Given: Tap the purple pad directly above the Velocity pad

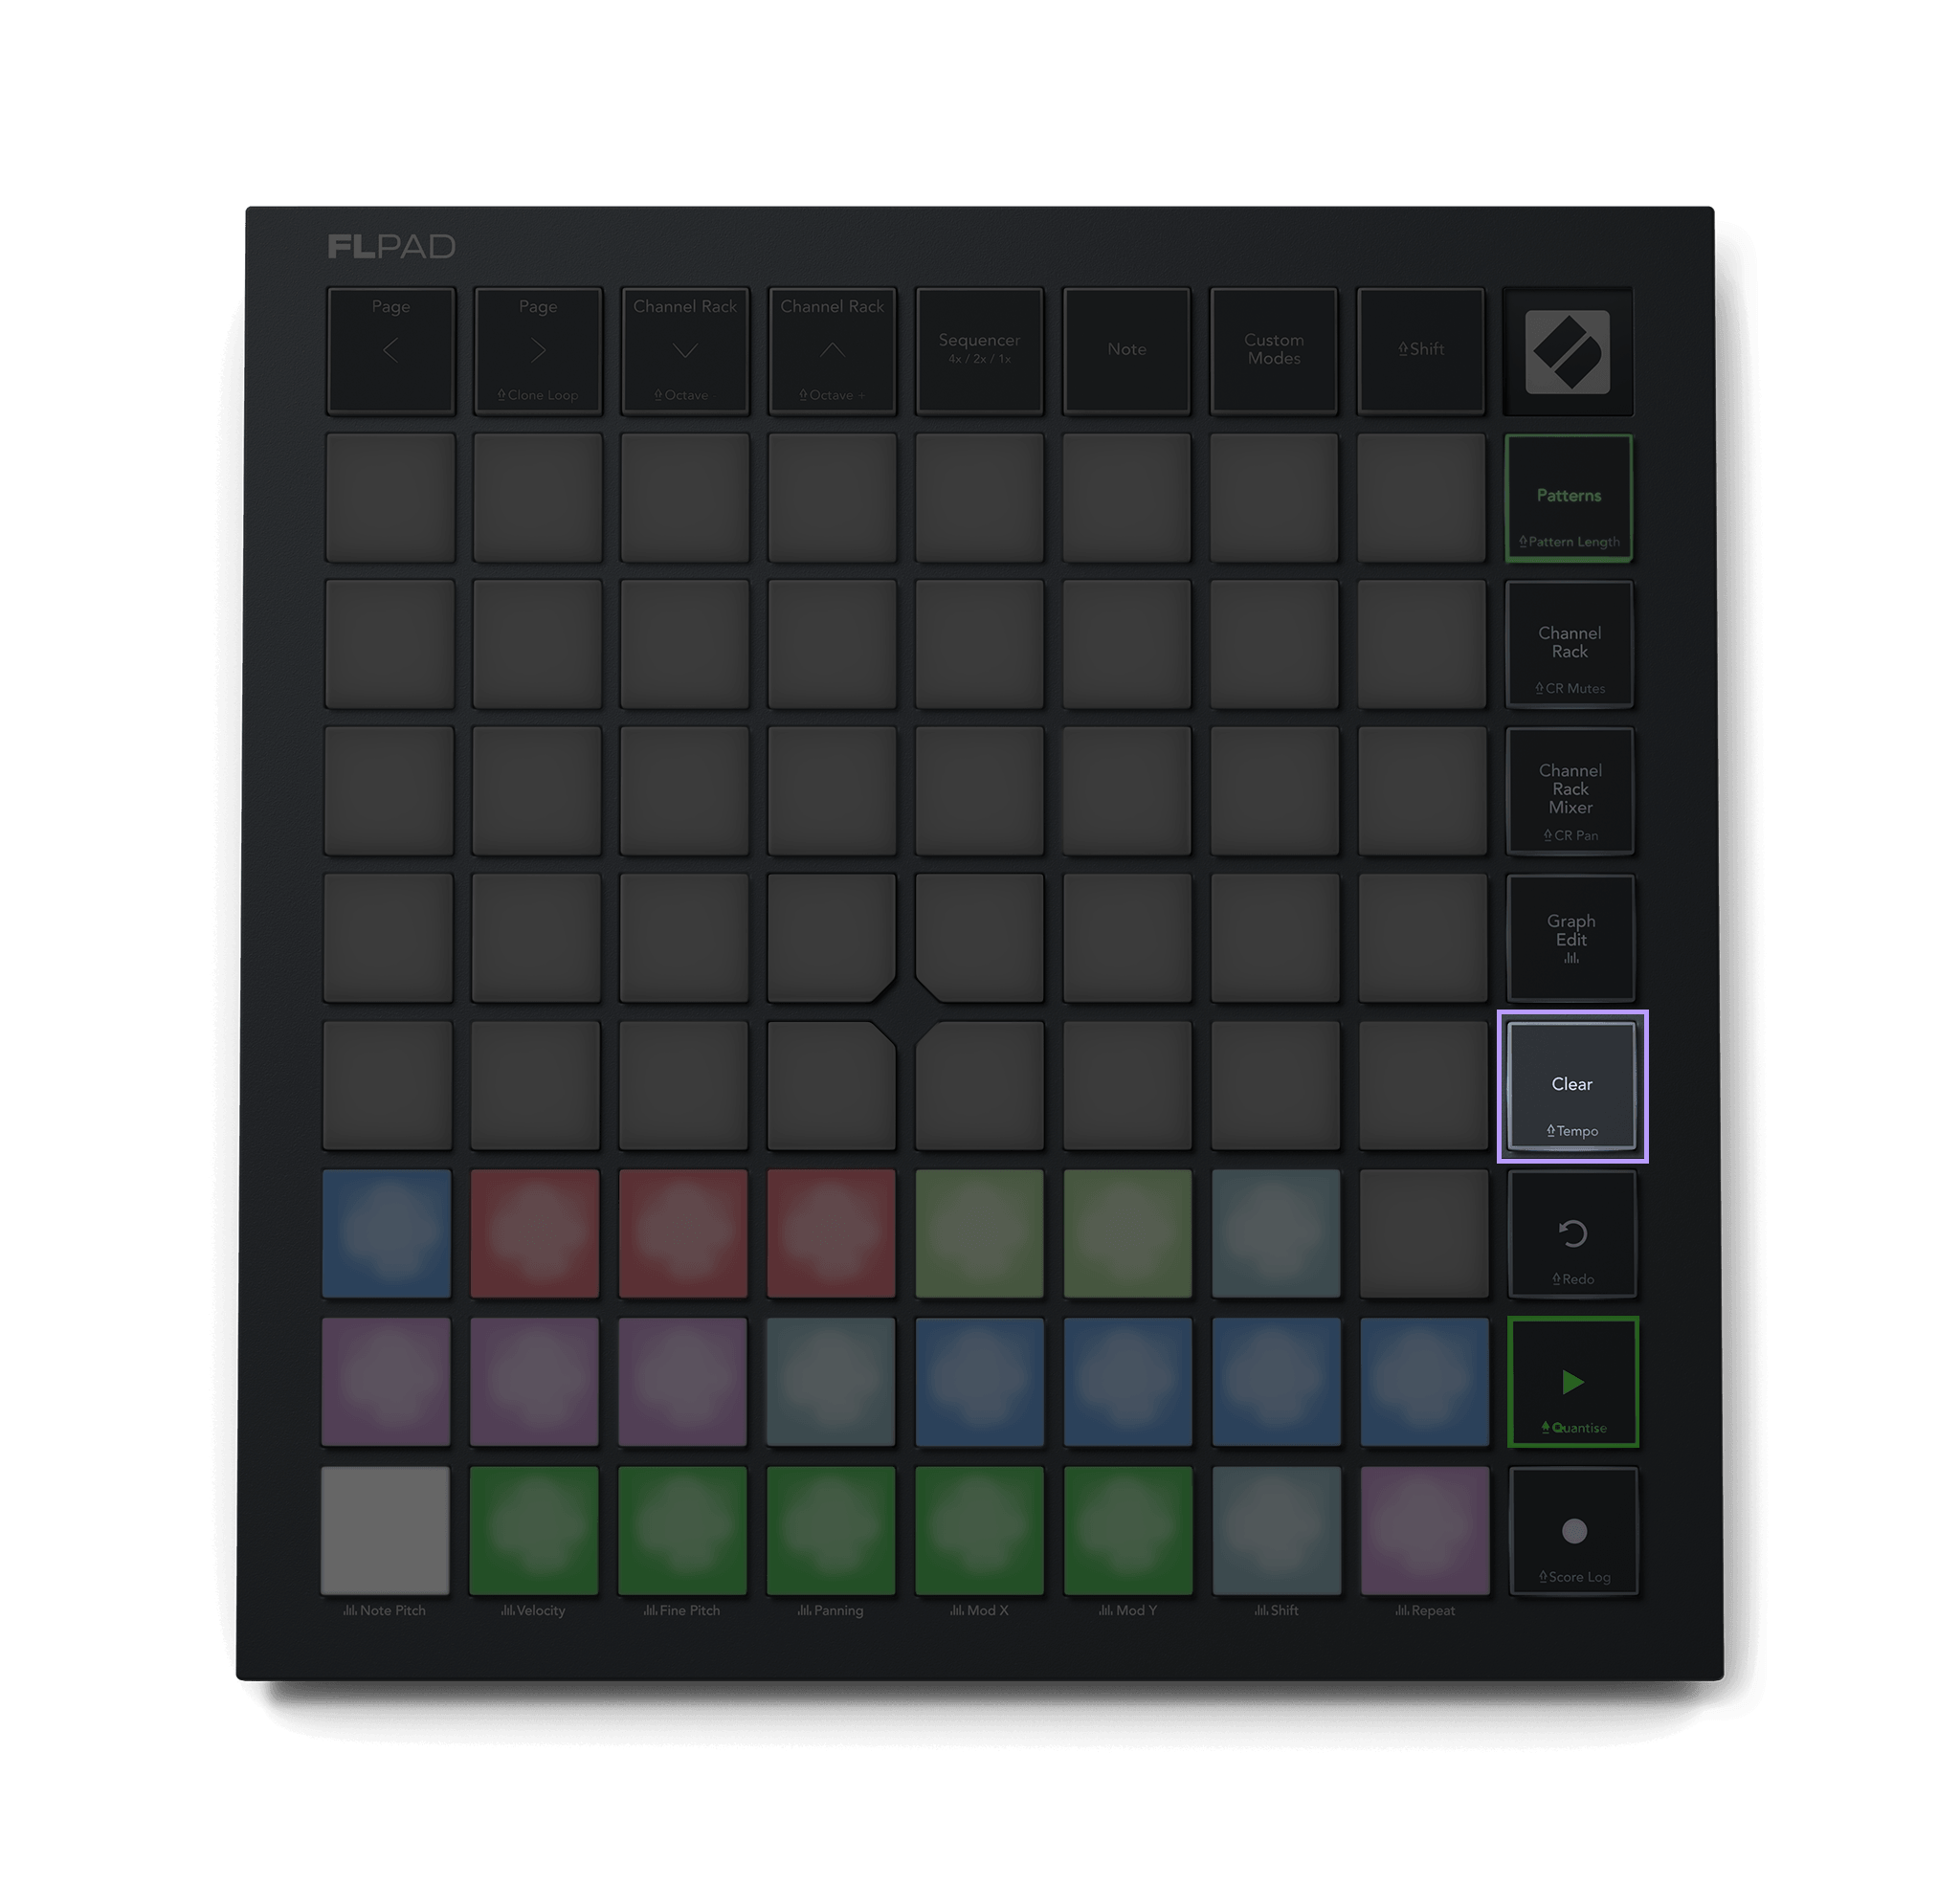Looking at the screenshot, I should (x=534, y=1381).
